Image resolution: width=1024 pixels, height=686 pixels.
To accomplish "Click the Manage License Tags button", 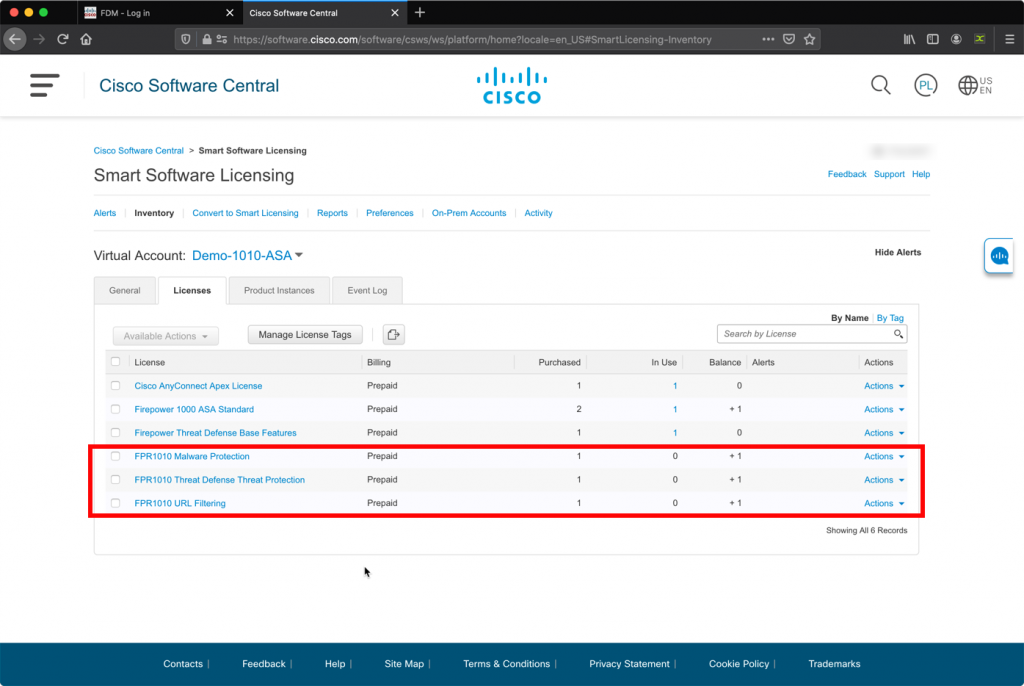I will pyautogui.click(x=304, y=334).
